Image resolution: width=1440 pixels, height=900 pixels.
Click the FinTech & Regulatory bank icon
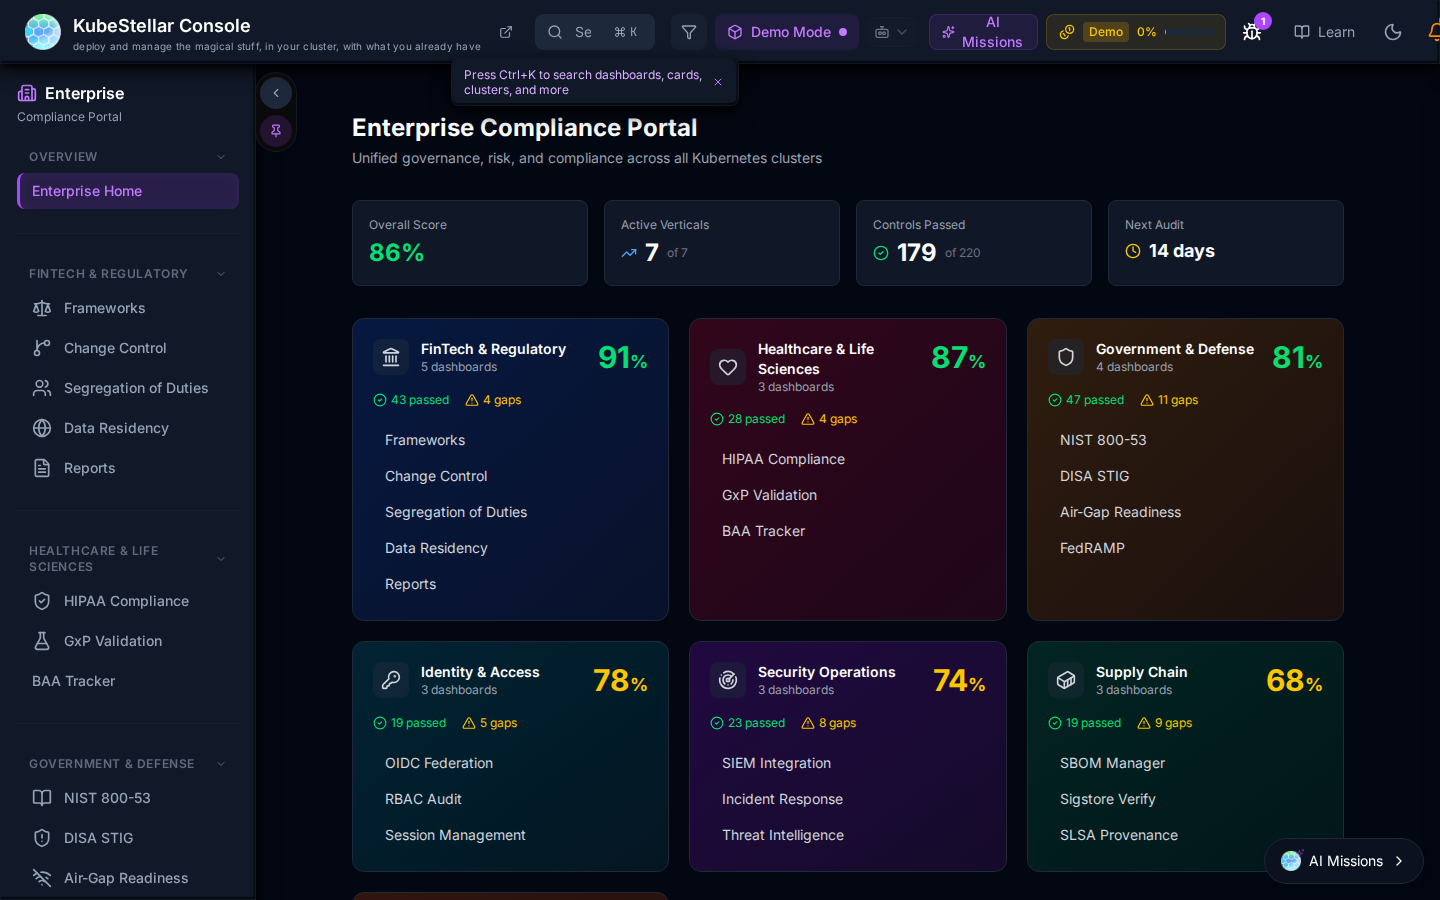coord(391,357)
